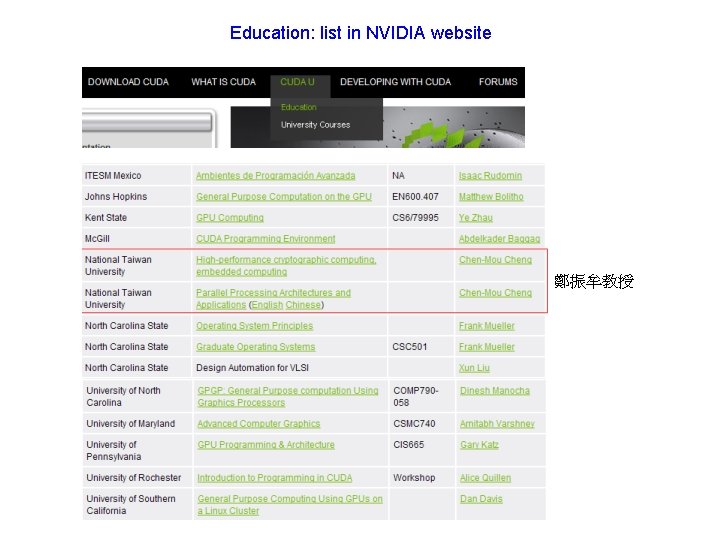Open Abdelkader Baggag instructor link
The width and height of the screenshot is (720, 540).
pos(500,239)
